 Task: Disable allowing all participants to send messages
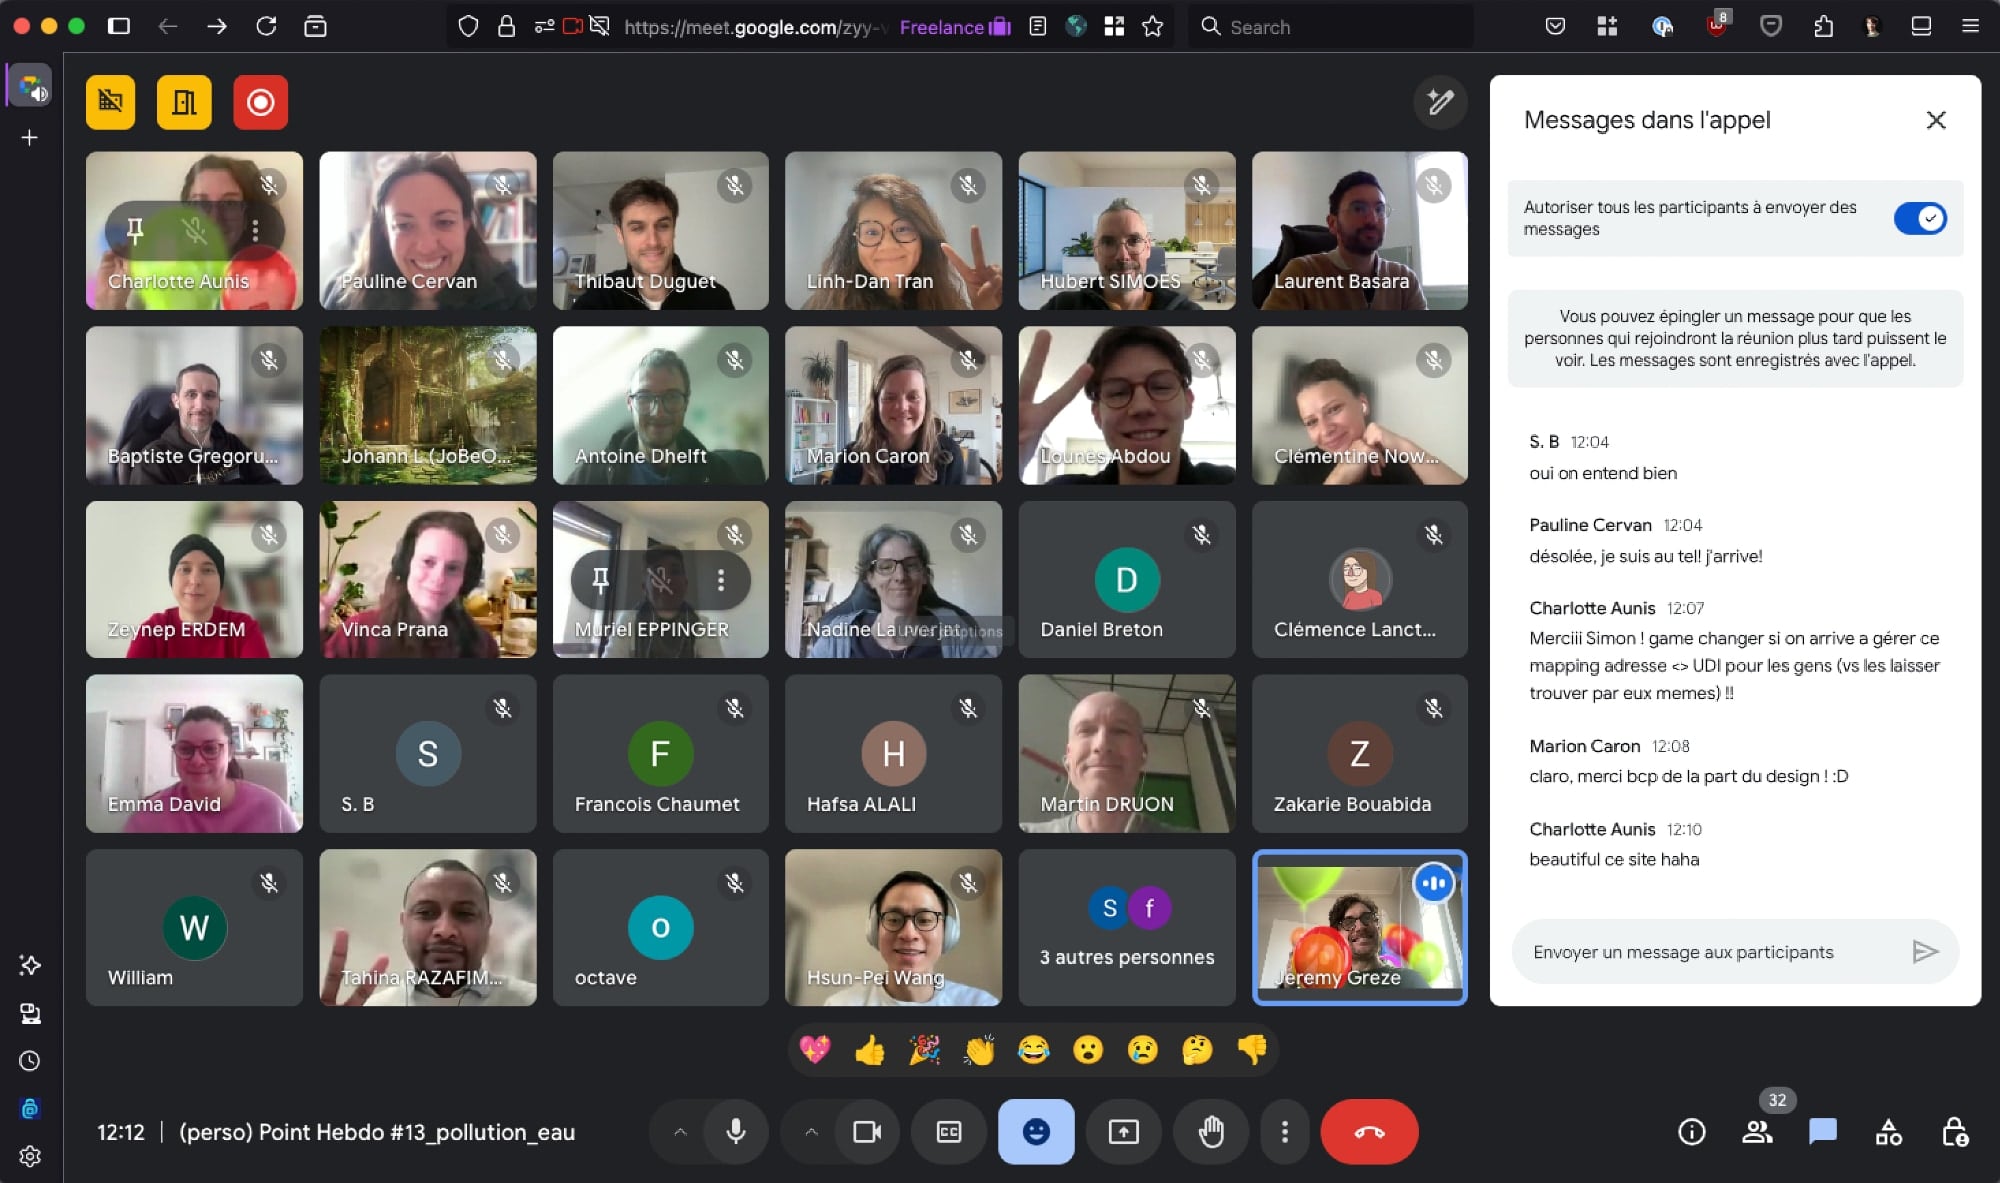[x=1921, y=218]
